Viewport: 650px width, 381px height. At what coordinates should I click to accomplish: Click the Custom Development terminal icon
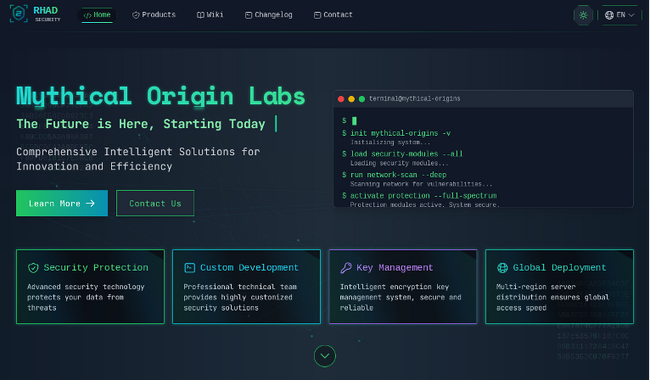pyautogui.click(x=189, y=268)
